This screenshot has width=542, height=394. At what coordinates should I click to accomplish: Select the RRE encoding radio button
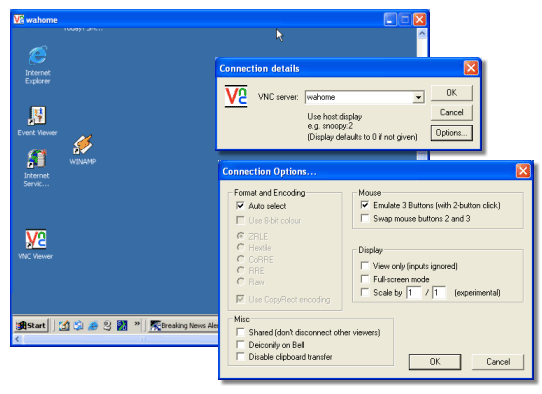(x=241, y=270)
